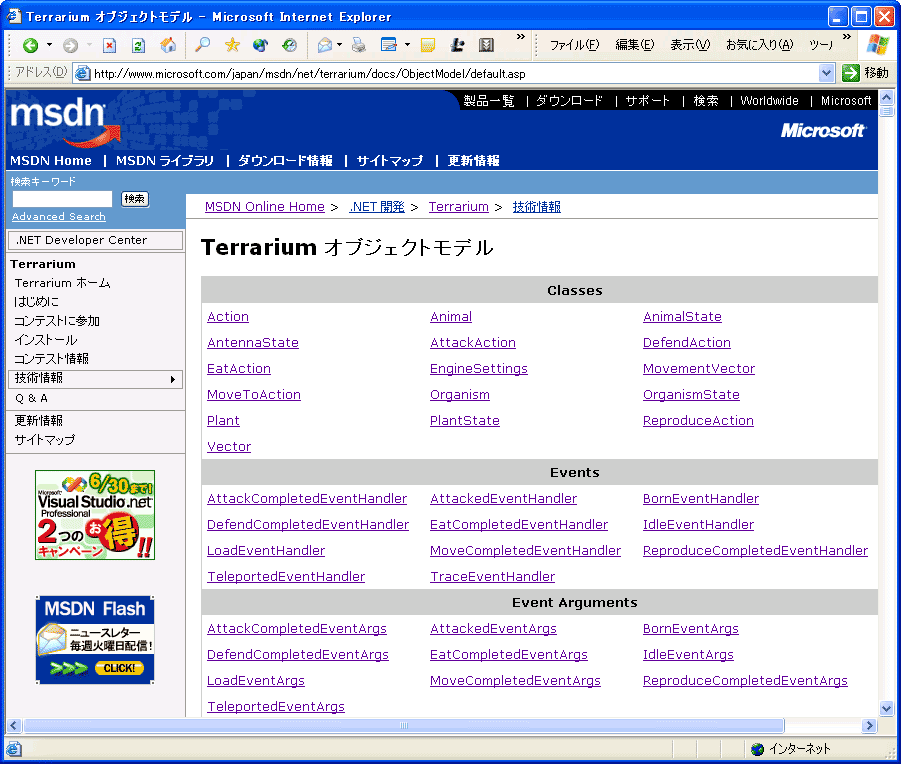Click the horizontal scrollbar thumb
The image size is (901, 764).
(x=403, y=726)
